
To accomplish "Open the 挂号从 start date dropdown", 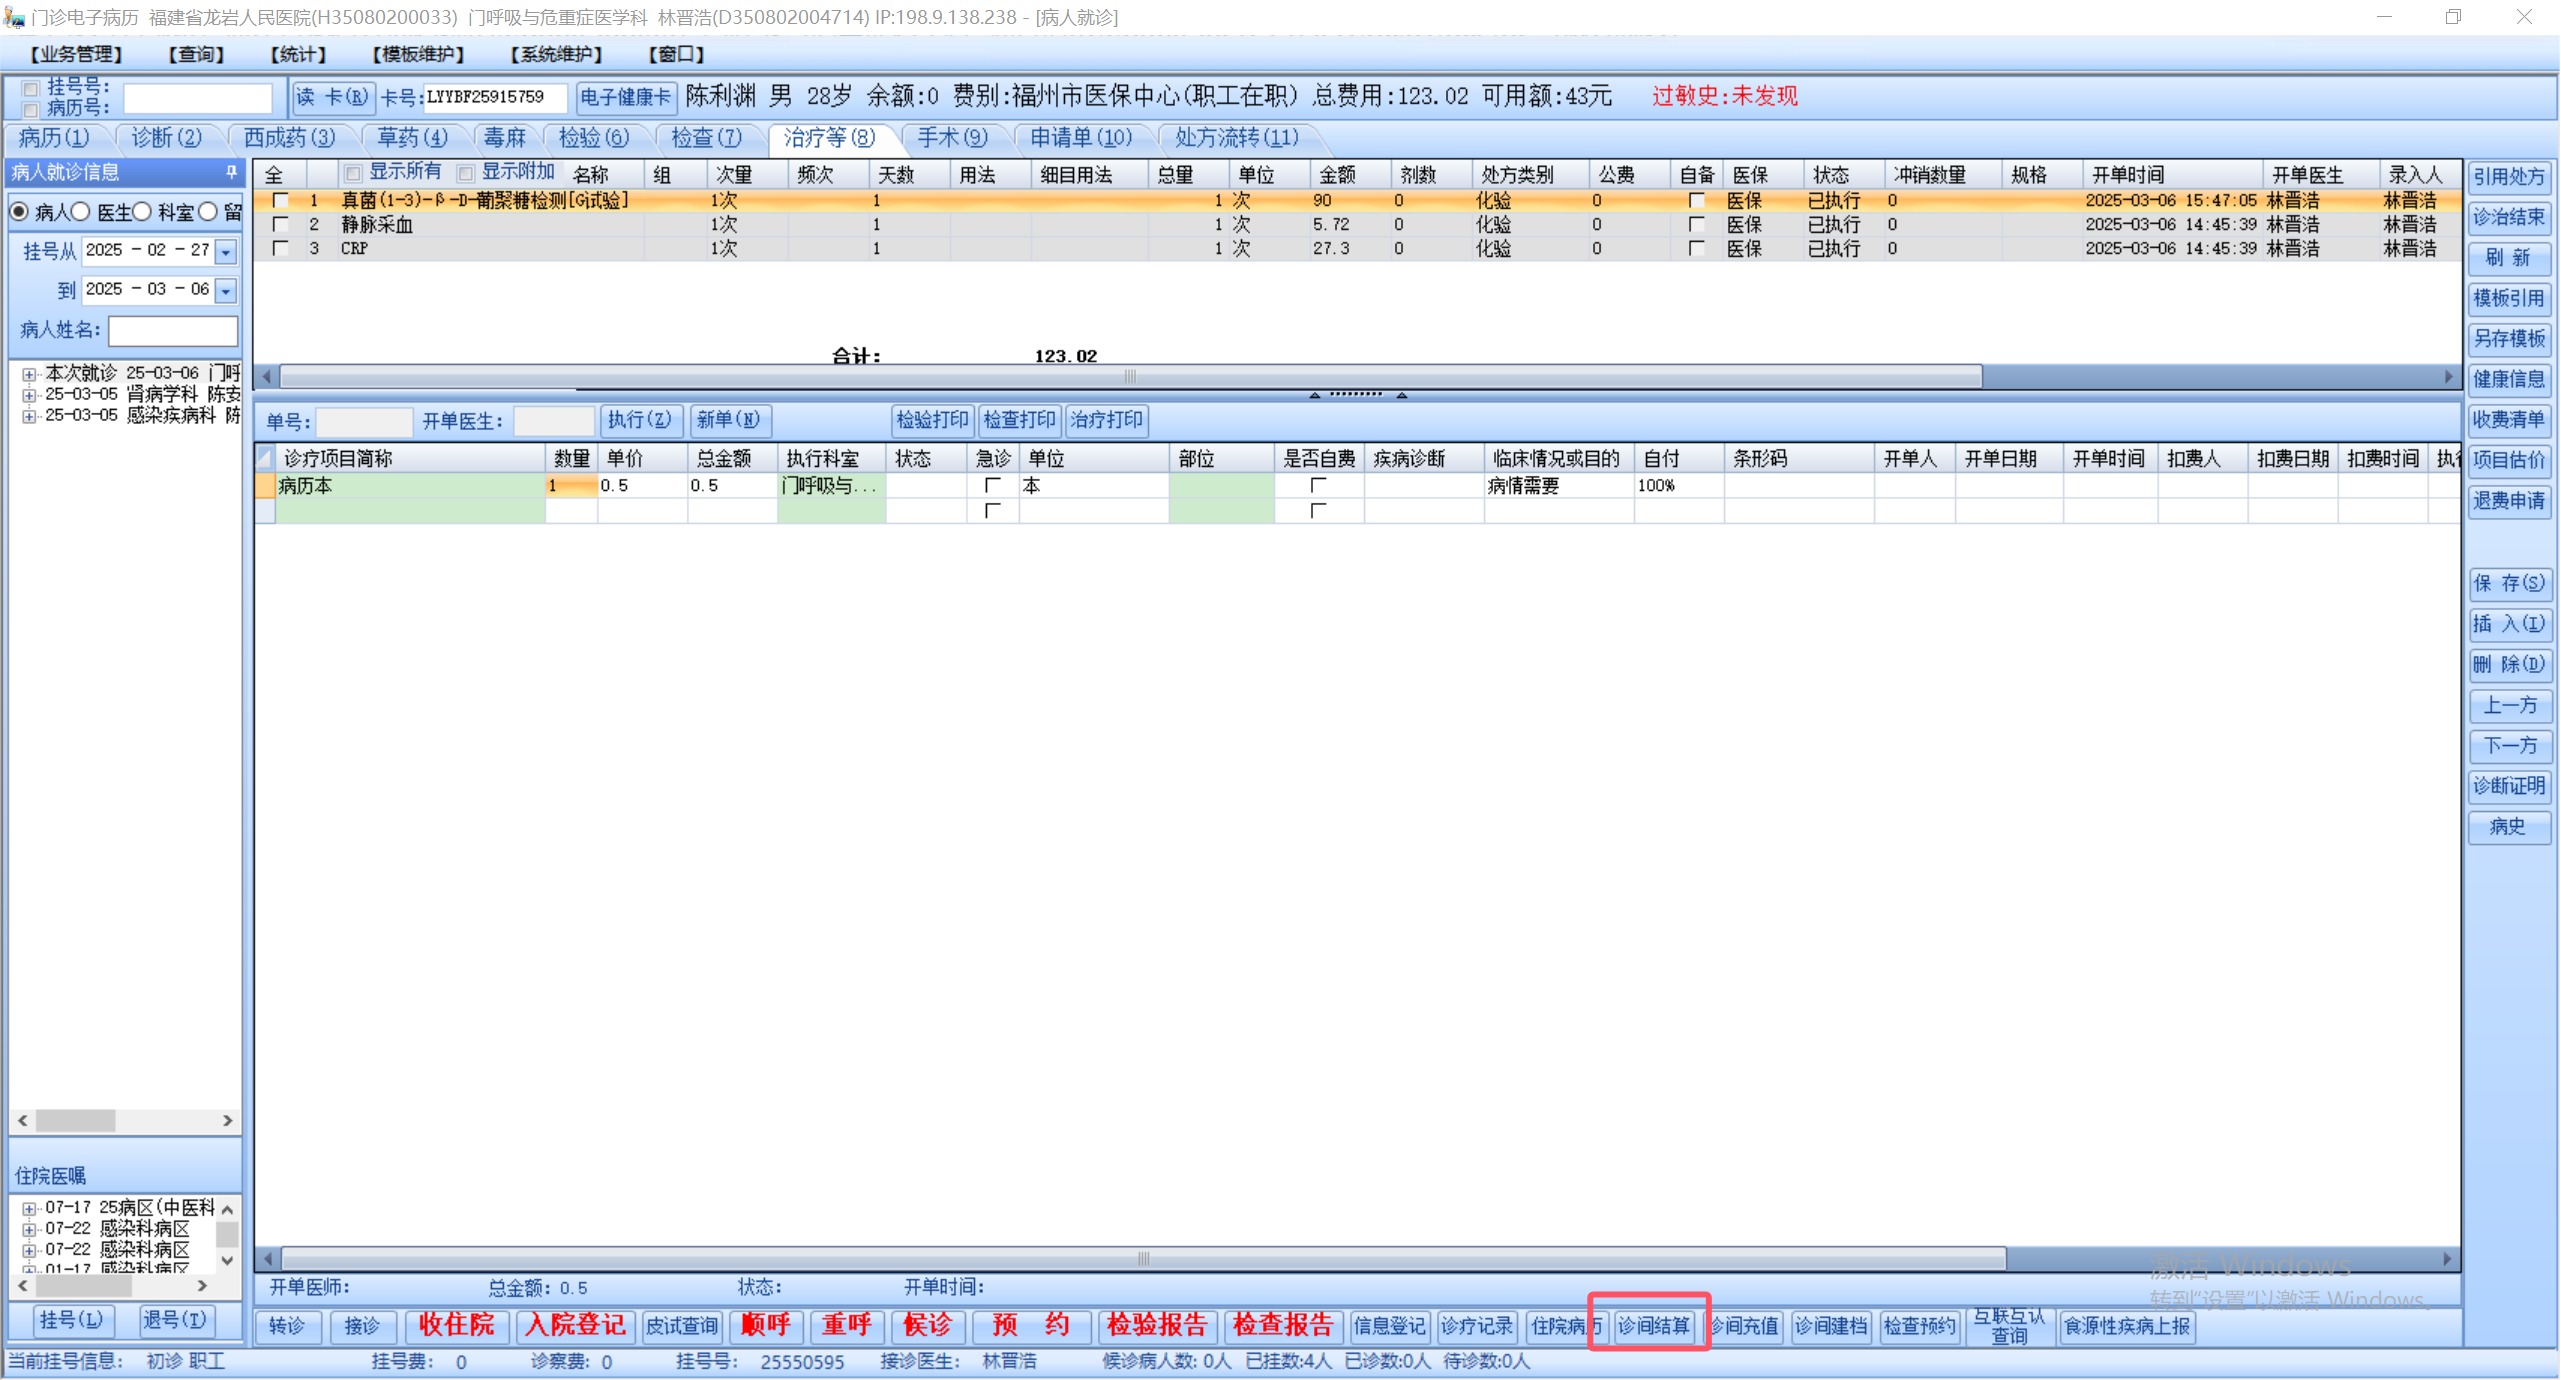I will click(x=227, y=251).
